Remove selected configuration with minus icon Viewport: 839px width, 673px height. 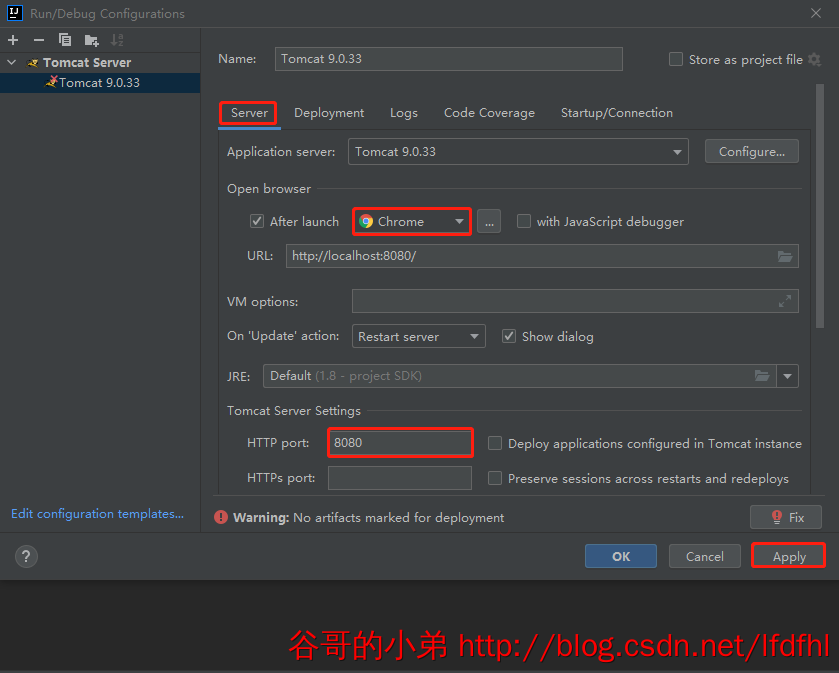(x=39, y=40)
